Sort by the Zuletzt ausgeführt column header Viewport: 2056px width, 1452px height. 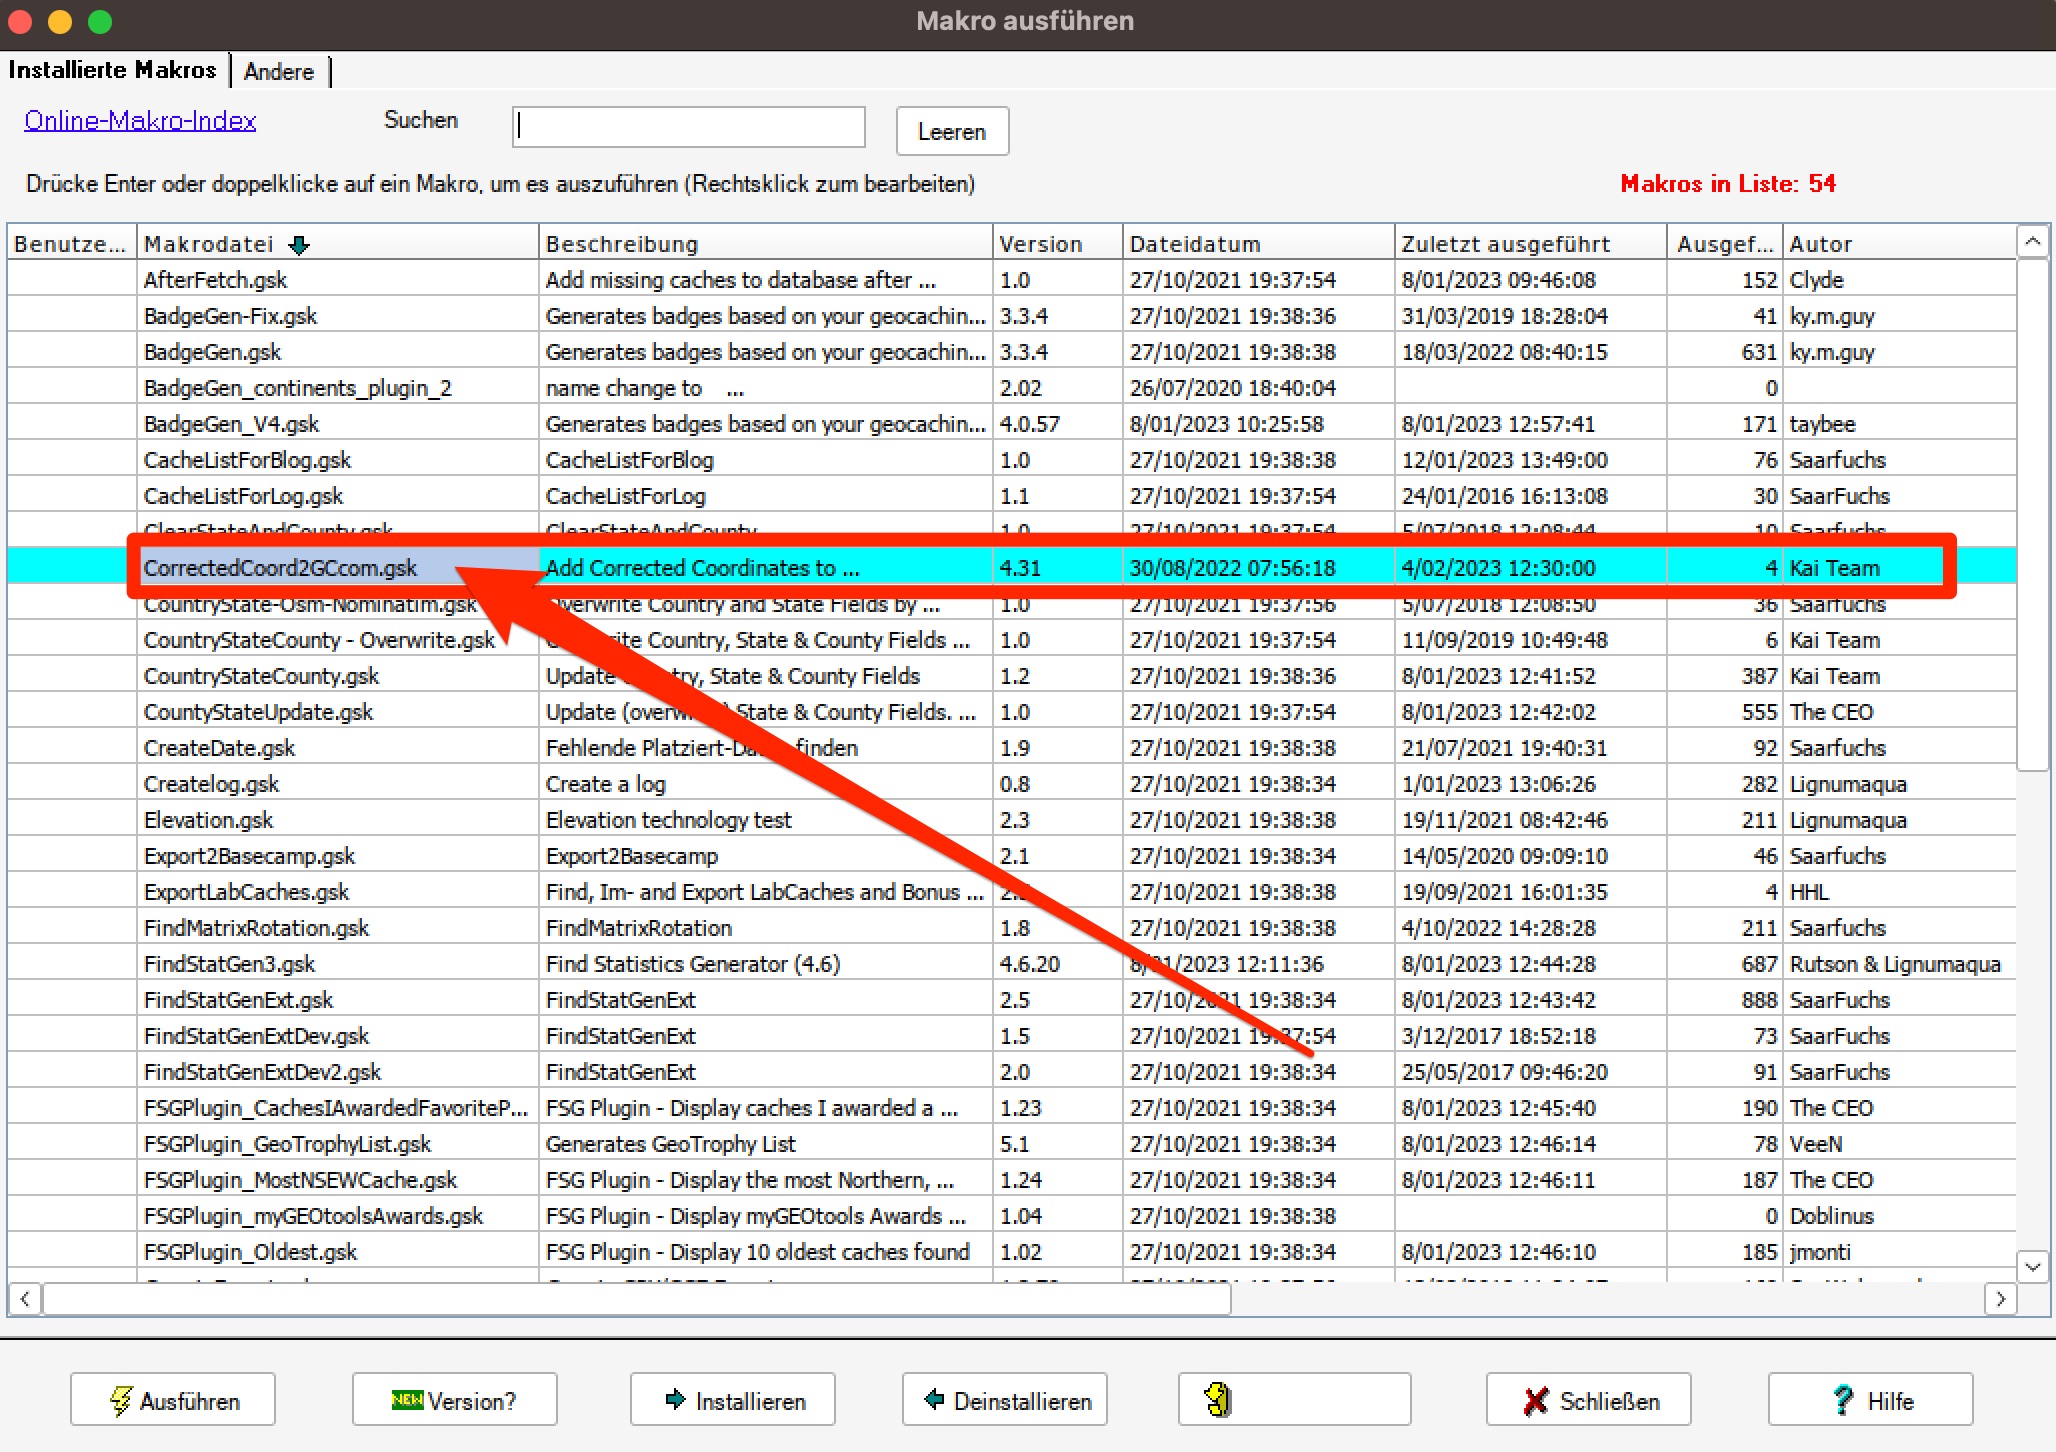pos(1530,244)
